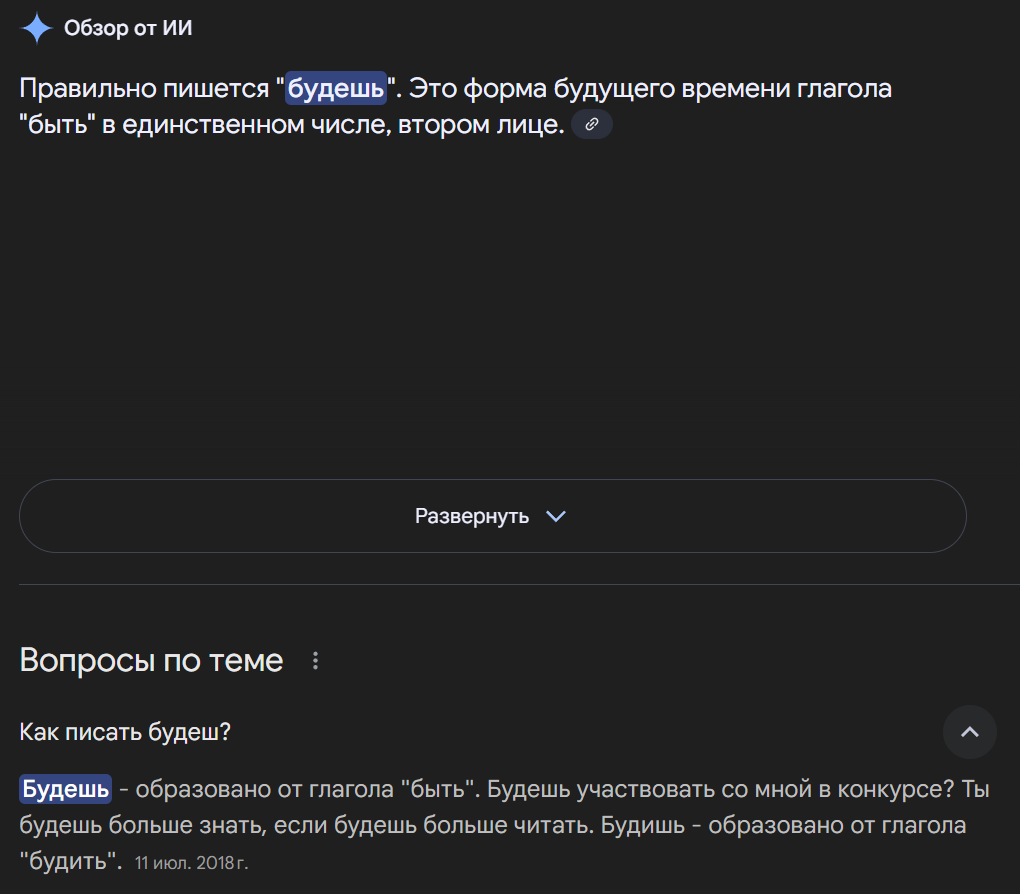Click the date "11 июл. 2018 г."

pyautogui.click(x=191, y=862)
